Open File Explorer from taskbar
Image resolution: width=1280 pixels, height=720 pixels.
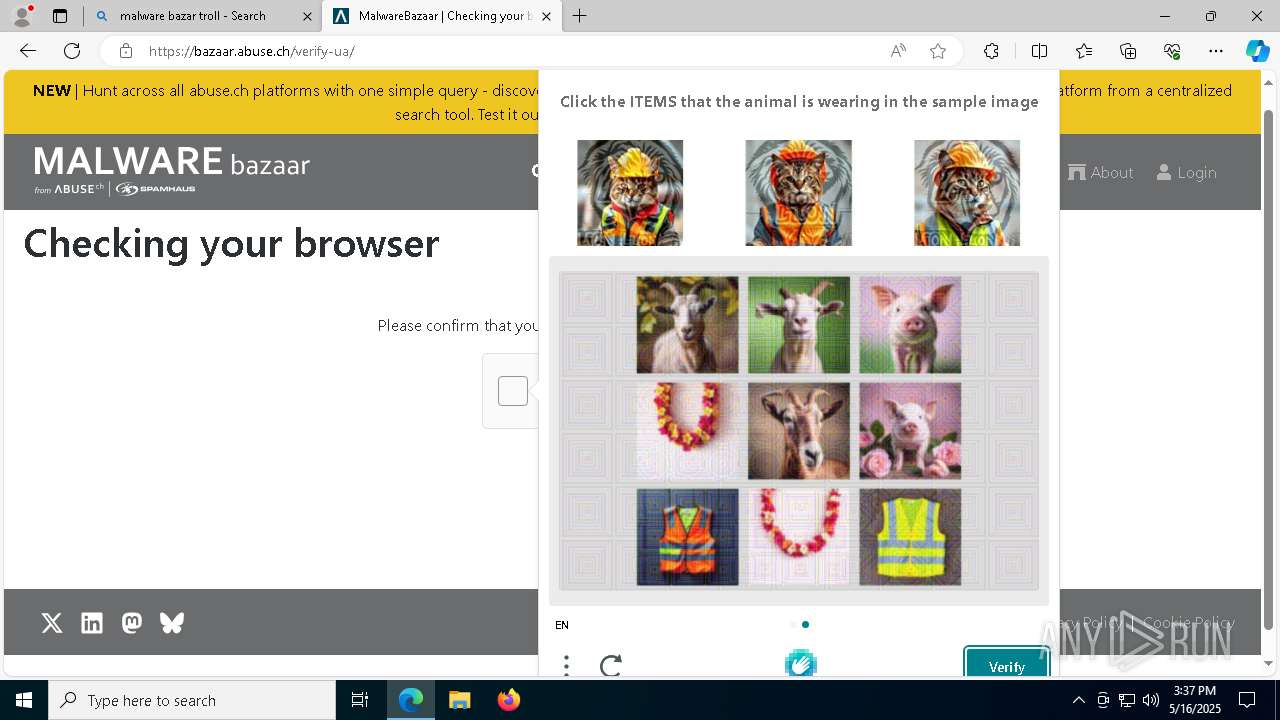(x=459, y=700)
